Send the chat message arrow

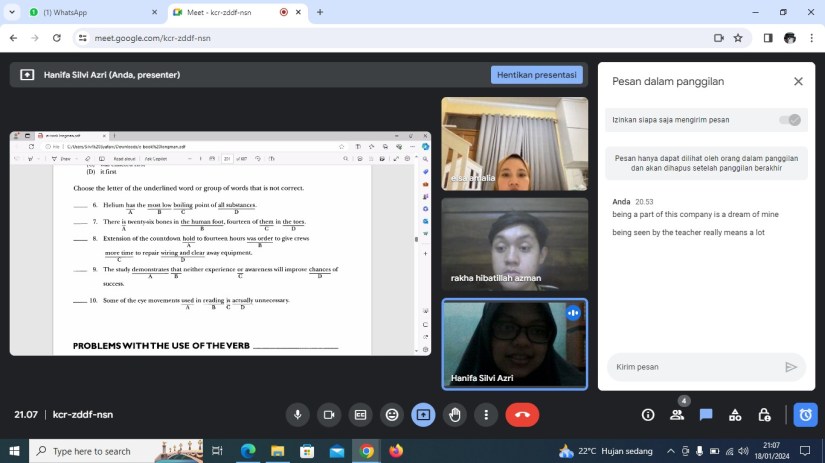[790, 367]
